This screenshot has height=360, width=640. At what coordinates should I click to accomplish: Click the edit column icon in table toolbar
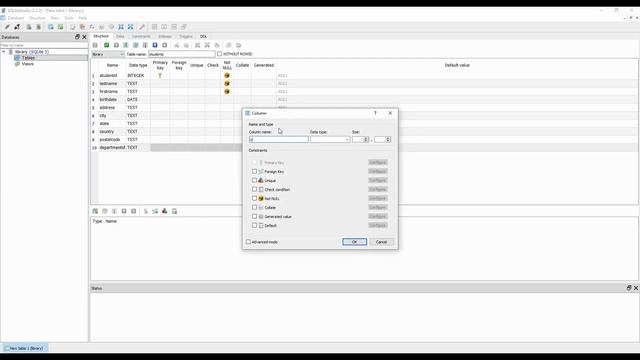coord(136,45)
